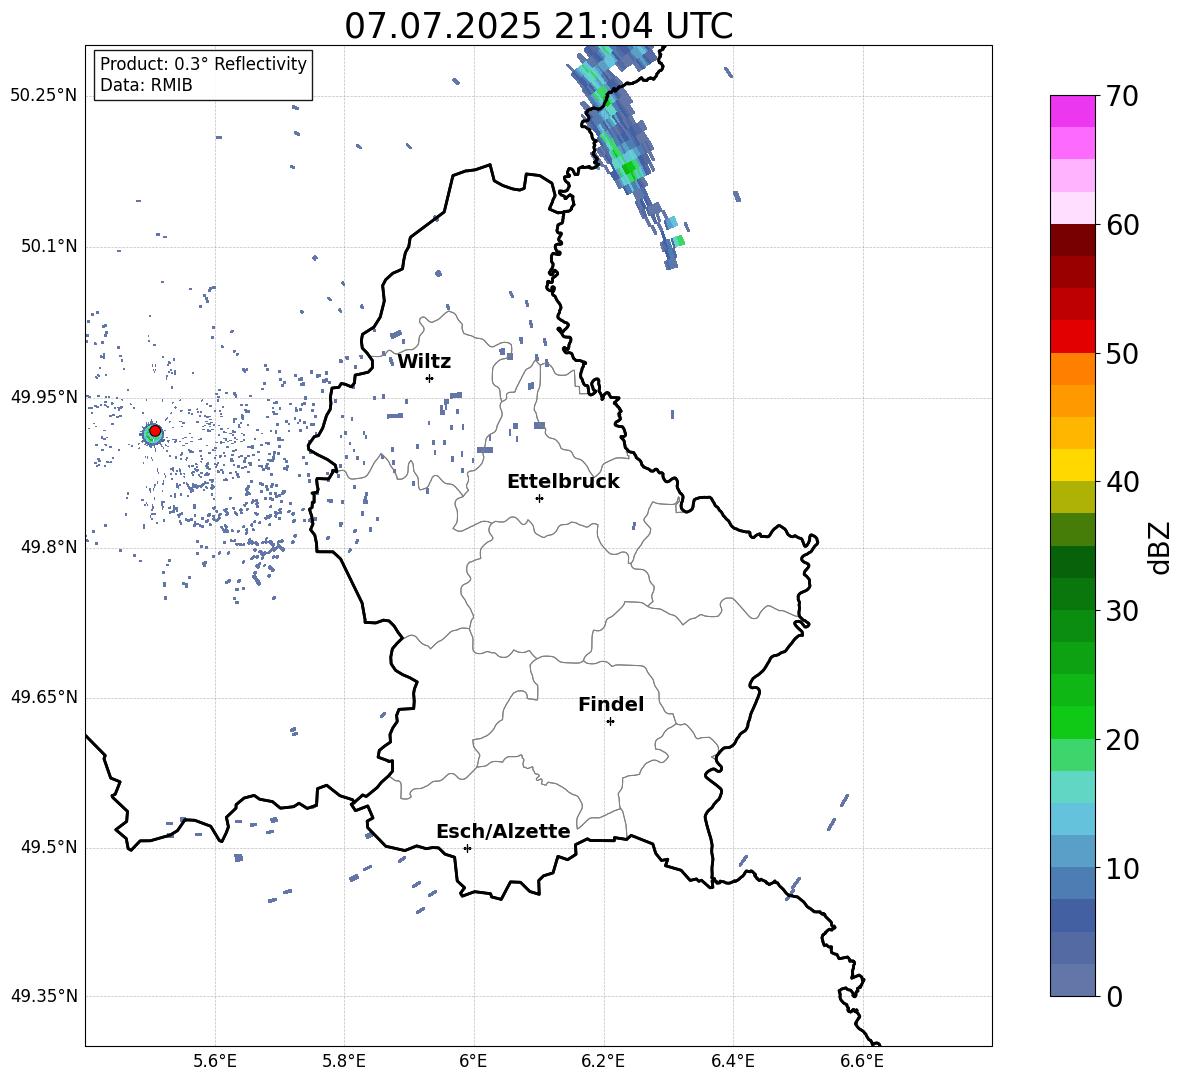Viewport: 1184px width, 1081px height.
Task: Click the latitude label 49.5°N
Action: pyautogui.click(x=48, y=847)
